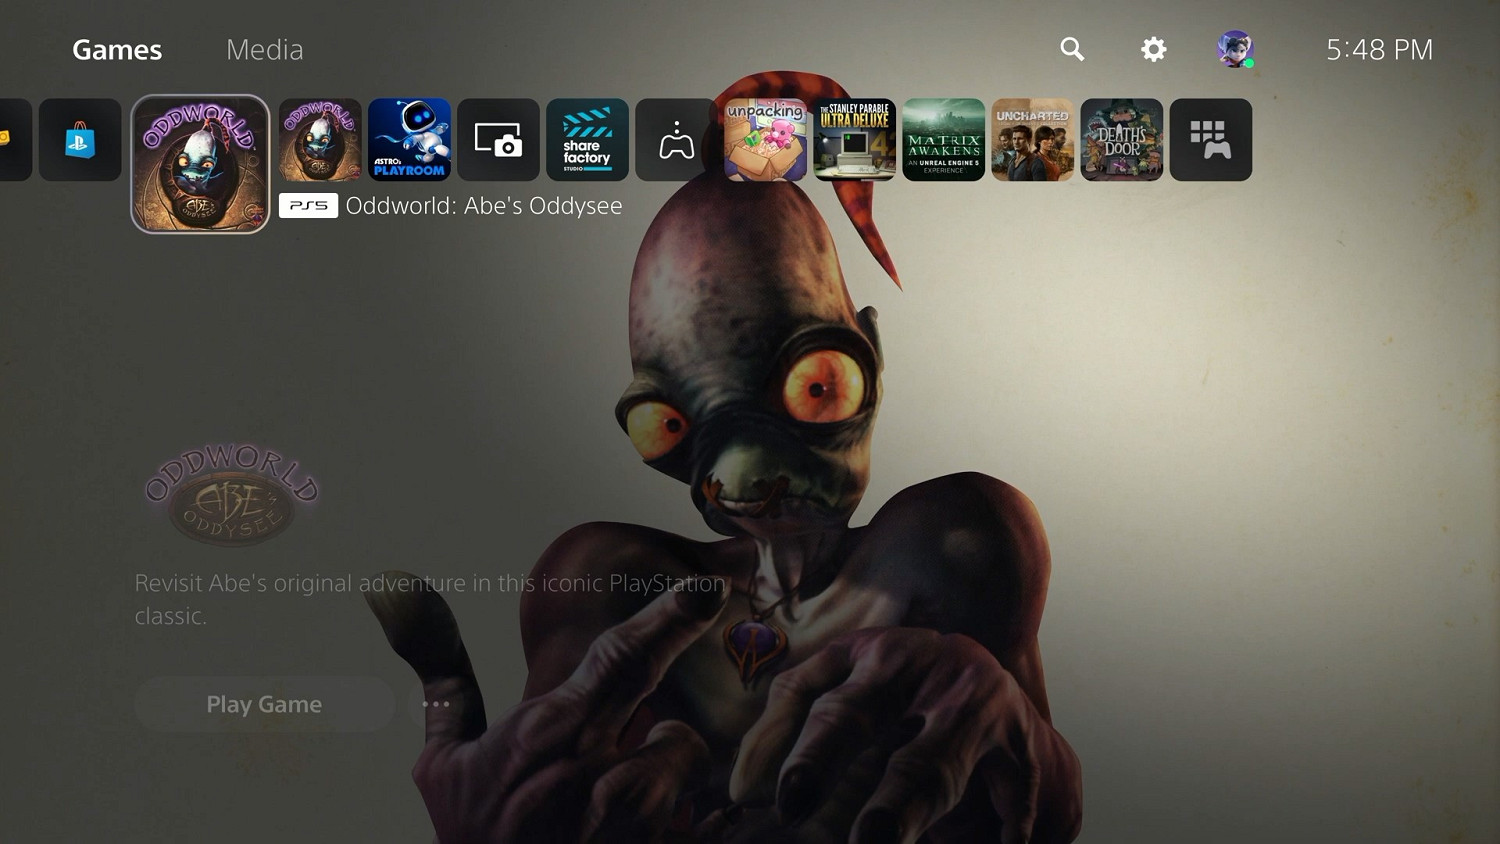Select the highlighted Oddworld Abe's Oddysee tile
Viewport: 1500px width, 844px height.
200,164
